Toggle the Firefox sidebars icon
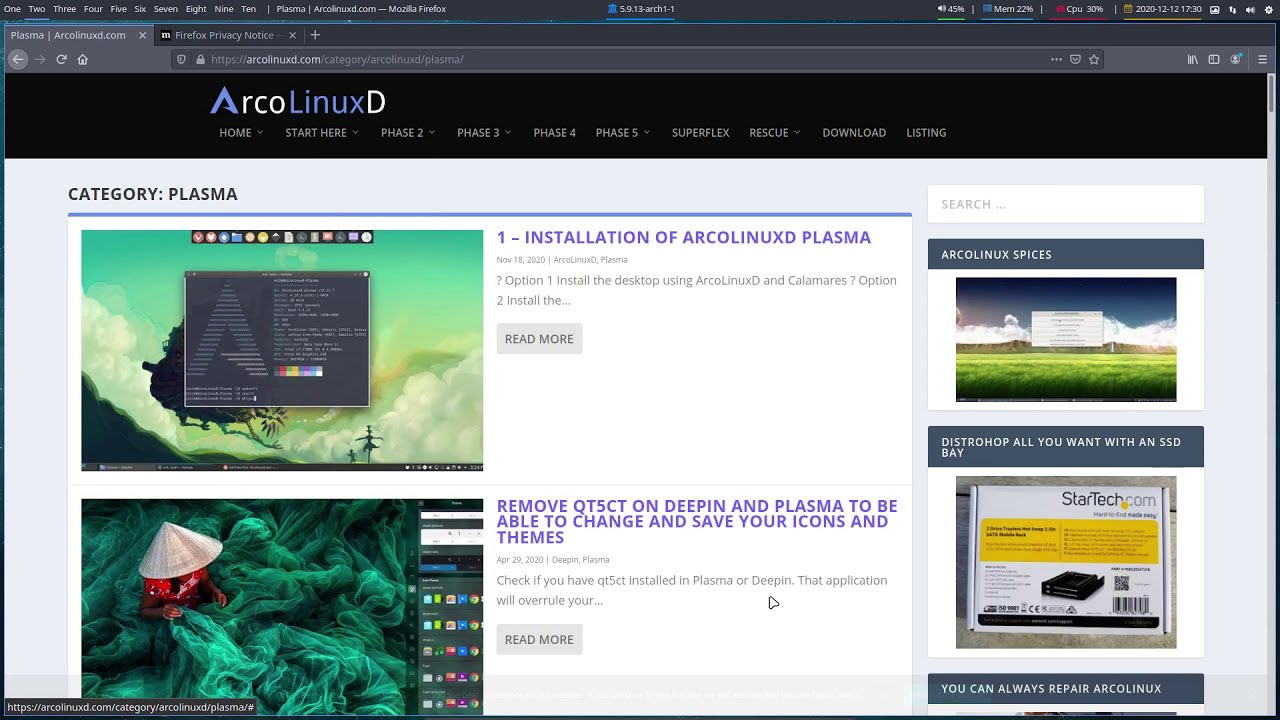This screenshot has width=1280, height=720. coord(1214,59)
